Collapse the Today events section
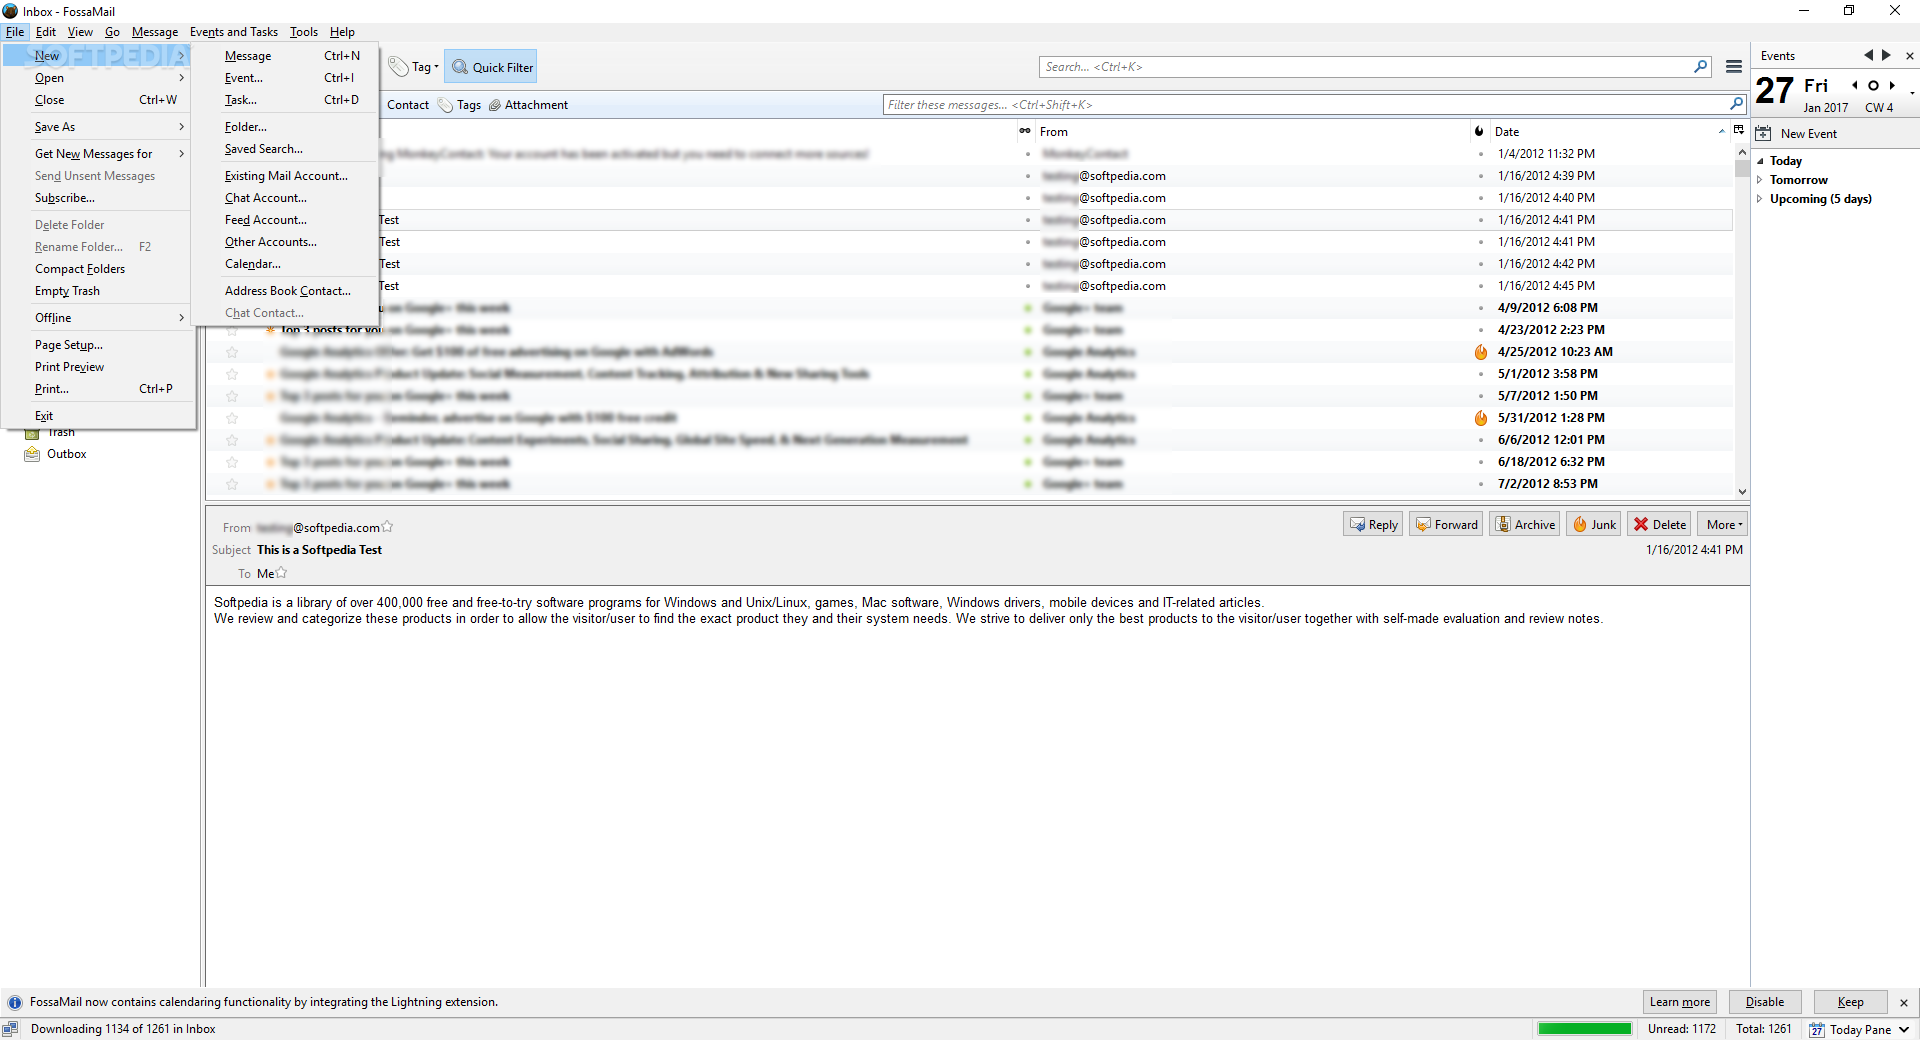The image size is (1920, 1040). coord(1760,161)
